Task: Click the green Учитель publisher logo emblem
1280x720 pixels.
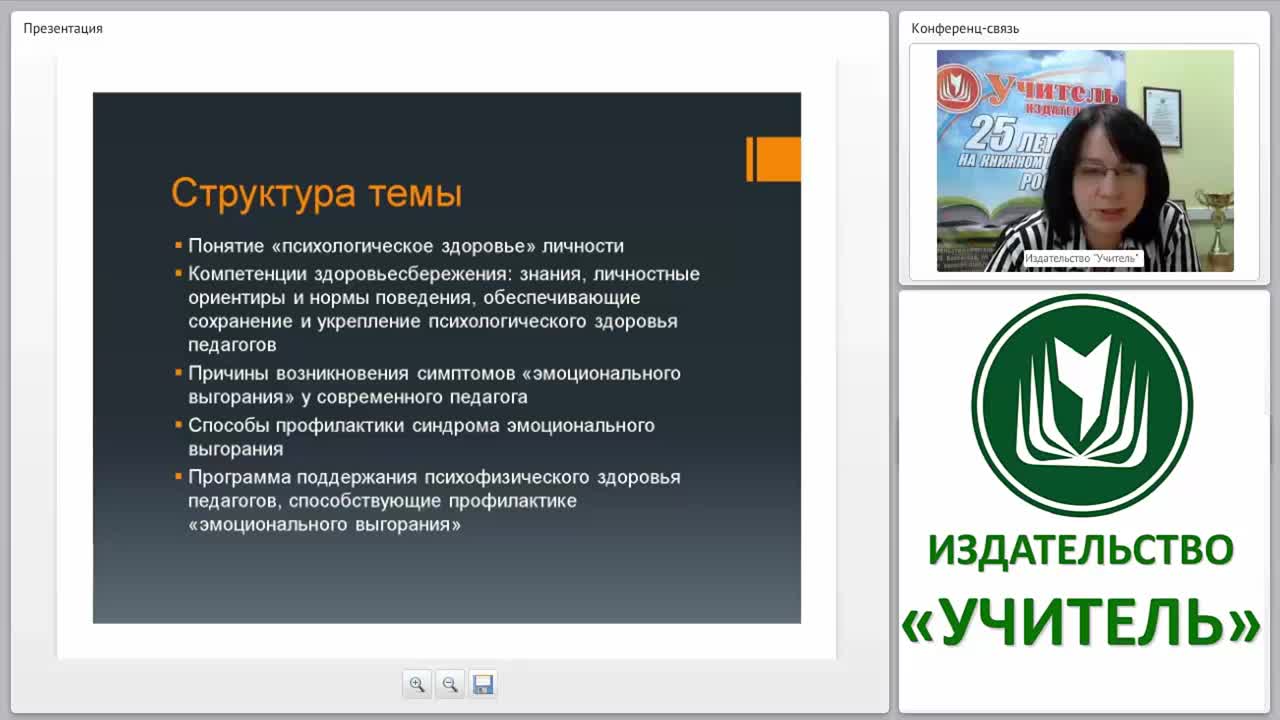Action: pyautogui.click(x=1082, y=405)
